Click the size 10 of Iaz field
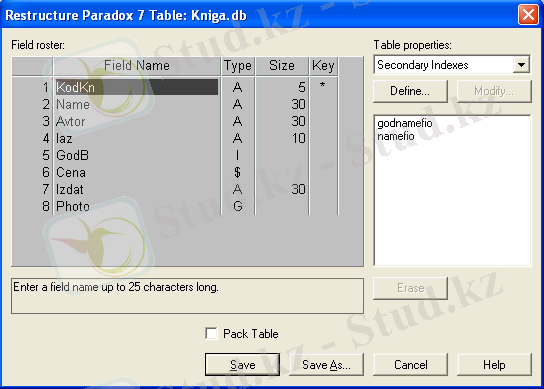The image size is (544, 389). tap(298, 138)
